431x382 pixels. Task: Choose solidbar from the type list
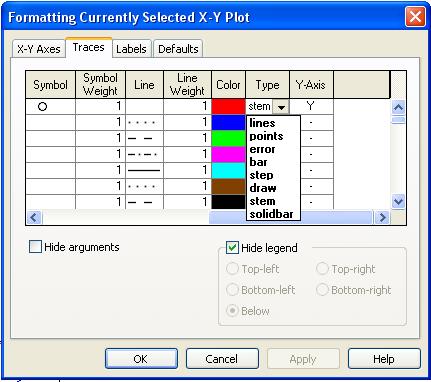(271, 214)
